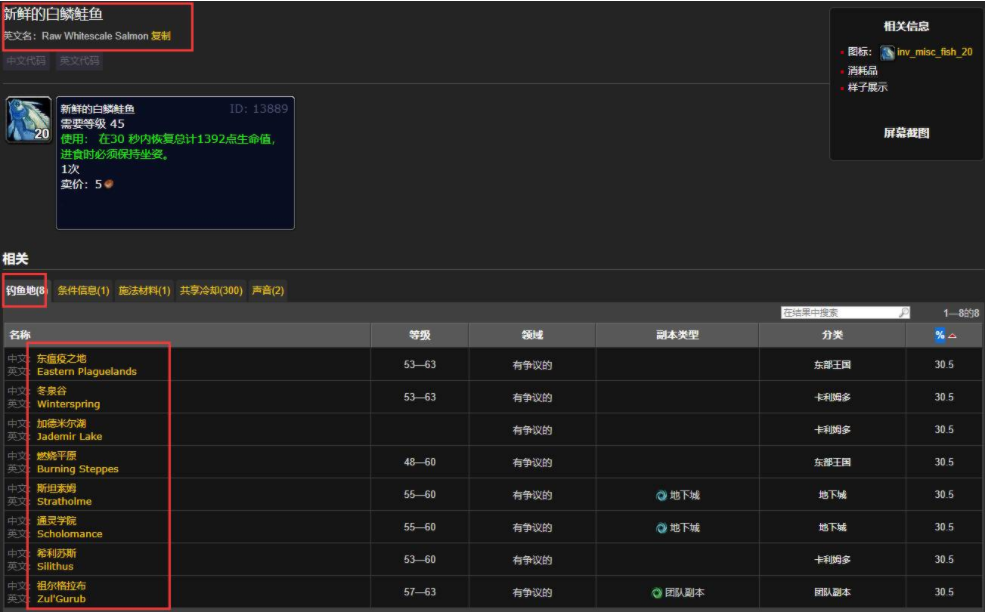Image resolution: width=985 pixels, height=613 pixels.
Task: Sort the table by the 领域 column
Action: tap(532, 335)
